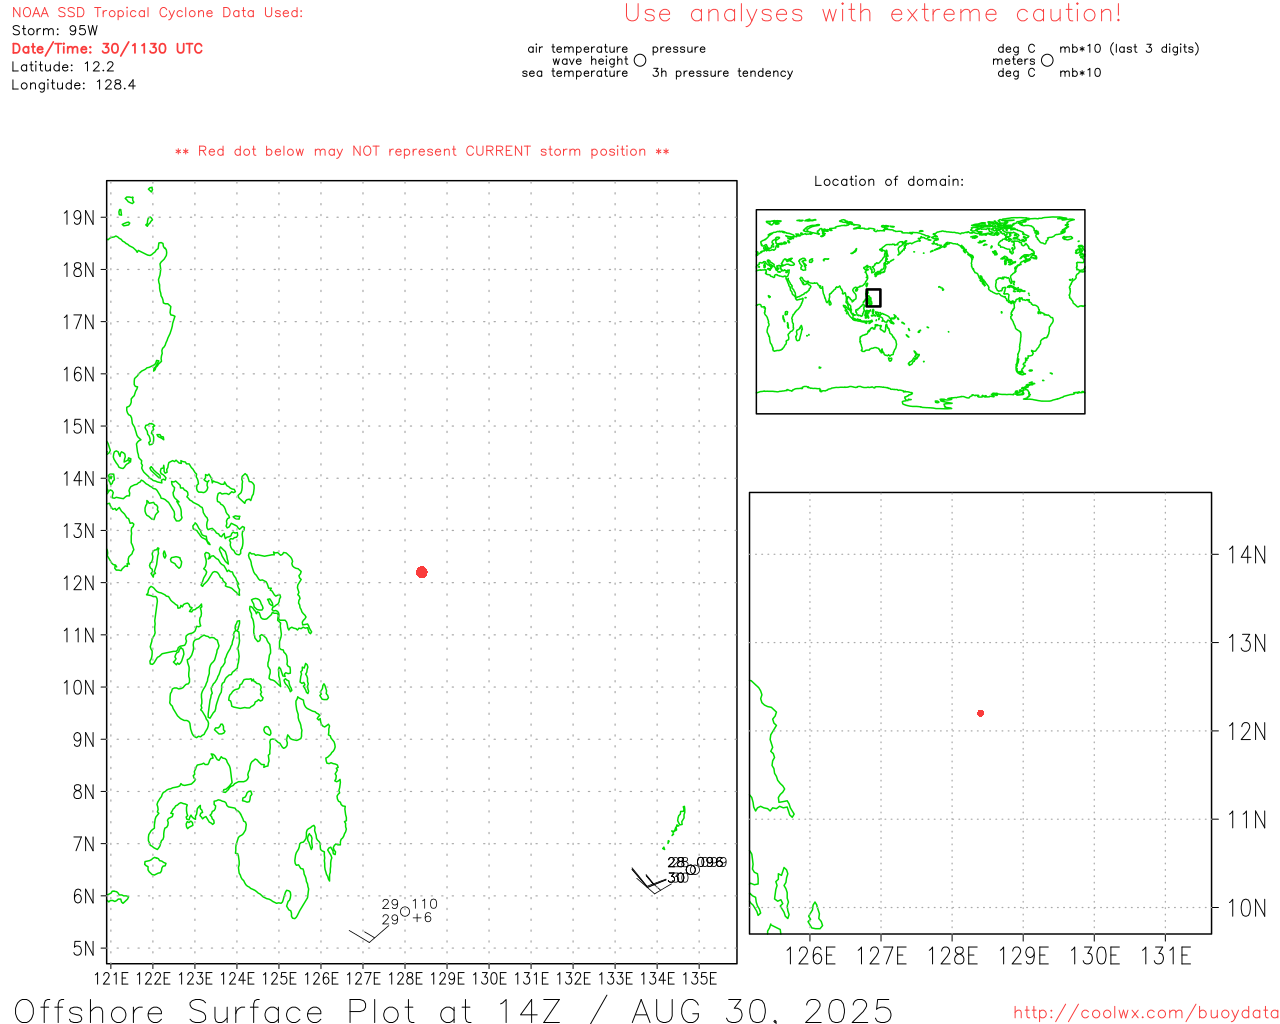Screen dimensions: 1280x1024
Task: Click the 'Location of domain:' caption
Action: coord(889,181)
